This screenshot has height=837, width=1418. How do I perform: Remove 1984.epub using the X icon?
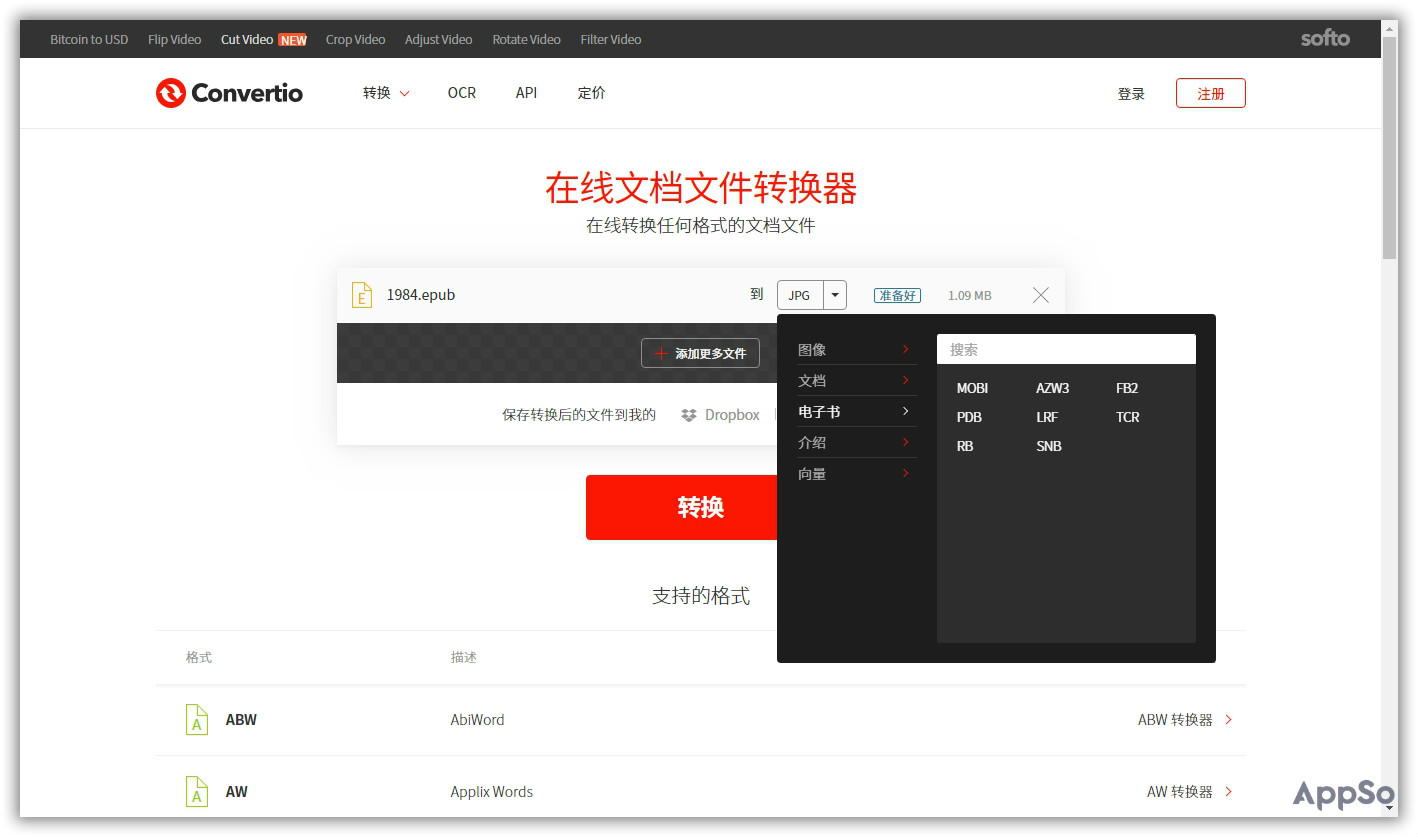pyautogui.click(x=1040, y=294)
